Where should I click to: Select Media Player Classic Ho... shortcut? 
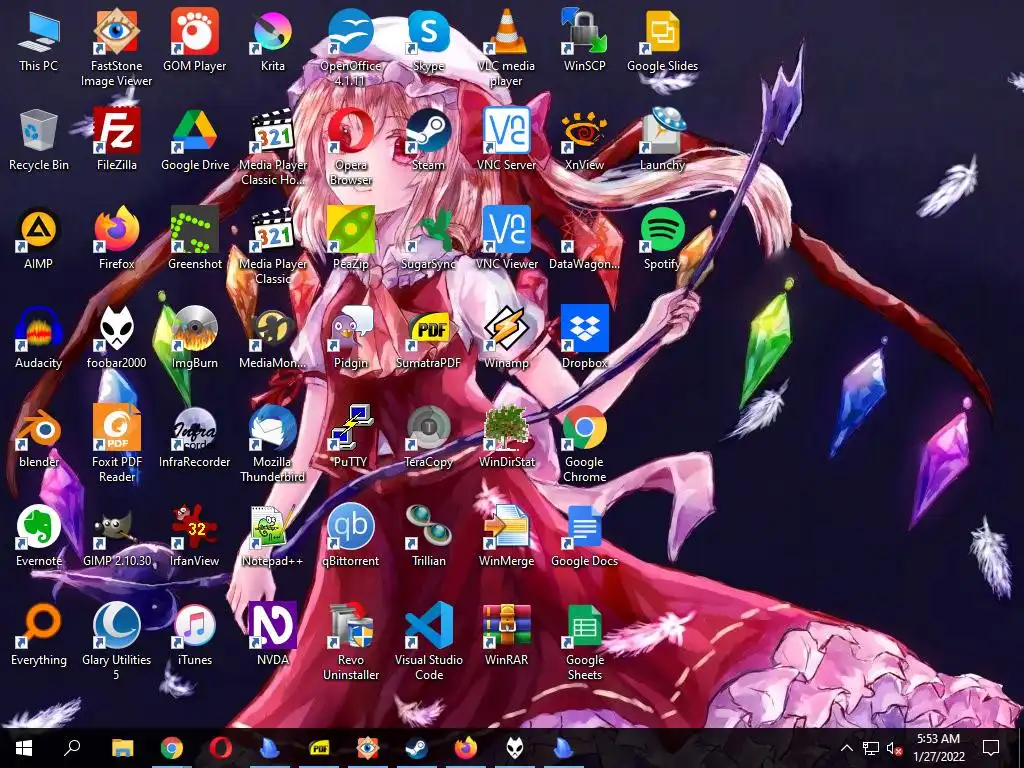(272, 148)
